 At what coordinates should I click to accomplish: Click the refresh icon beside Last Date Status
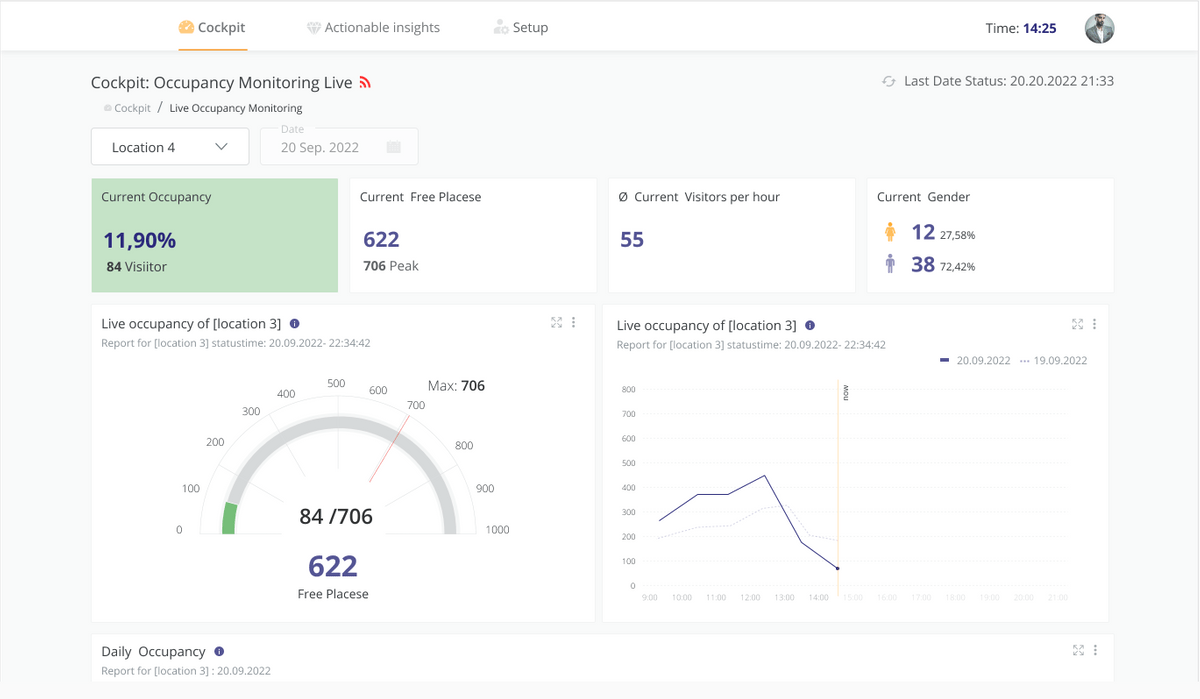click(888, 81)
